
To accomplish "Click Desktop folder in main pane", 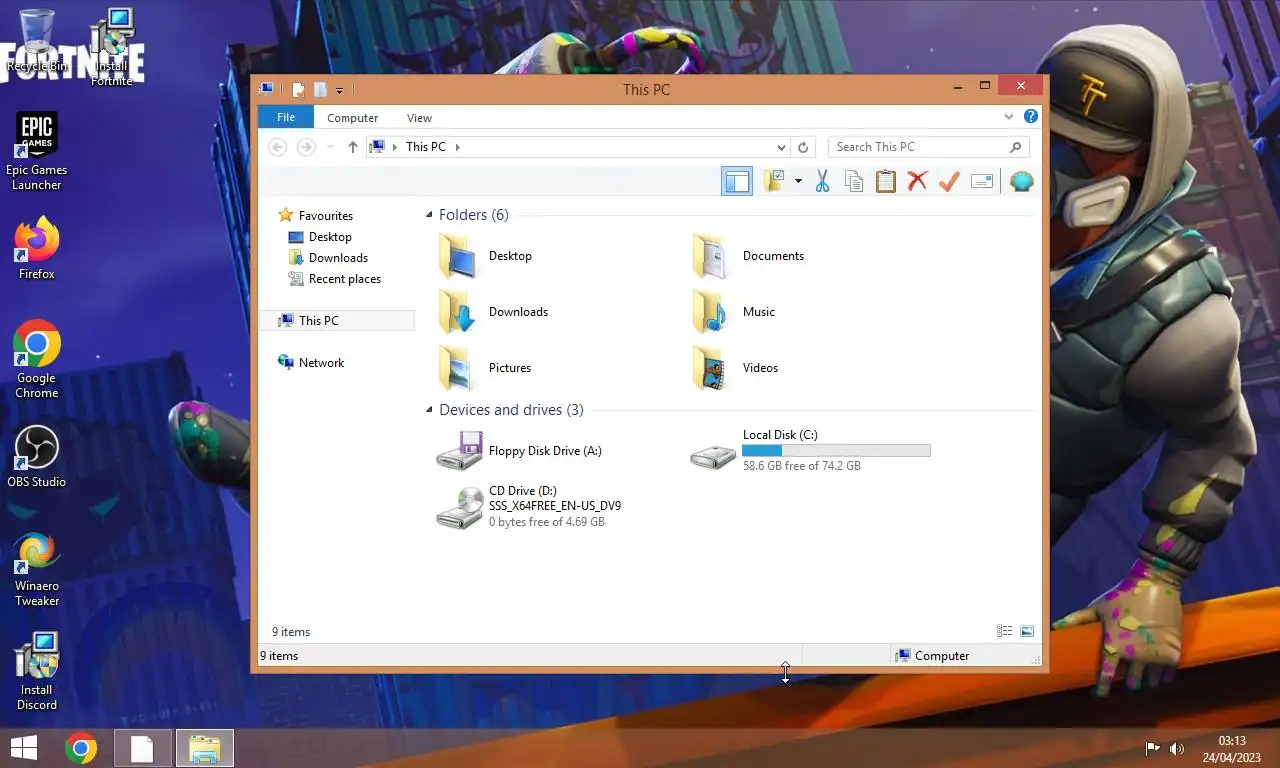I will coord(486,256).
